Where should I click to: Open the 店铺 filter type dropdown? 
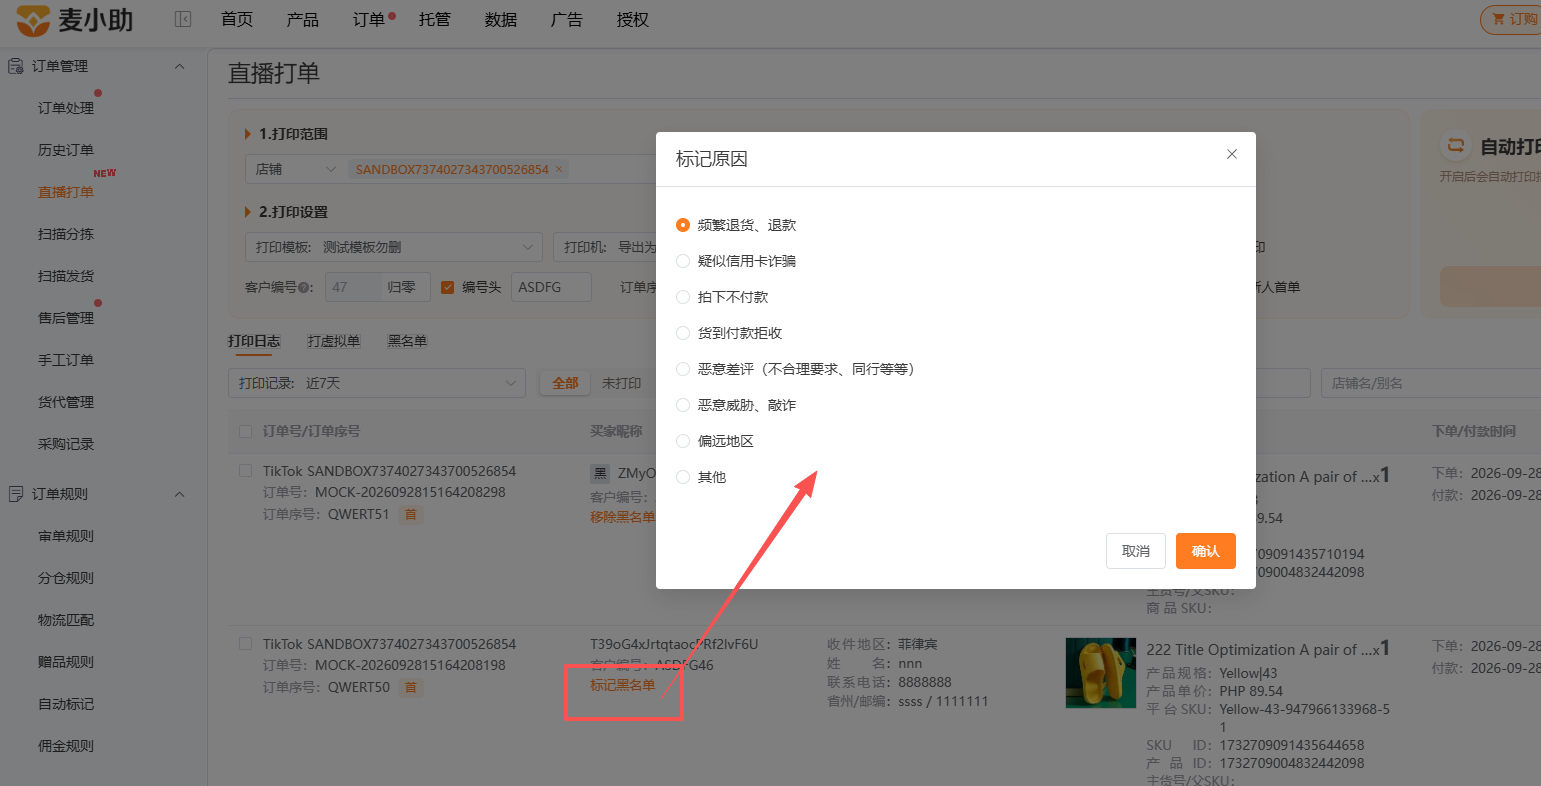click(x=296, y=169)
